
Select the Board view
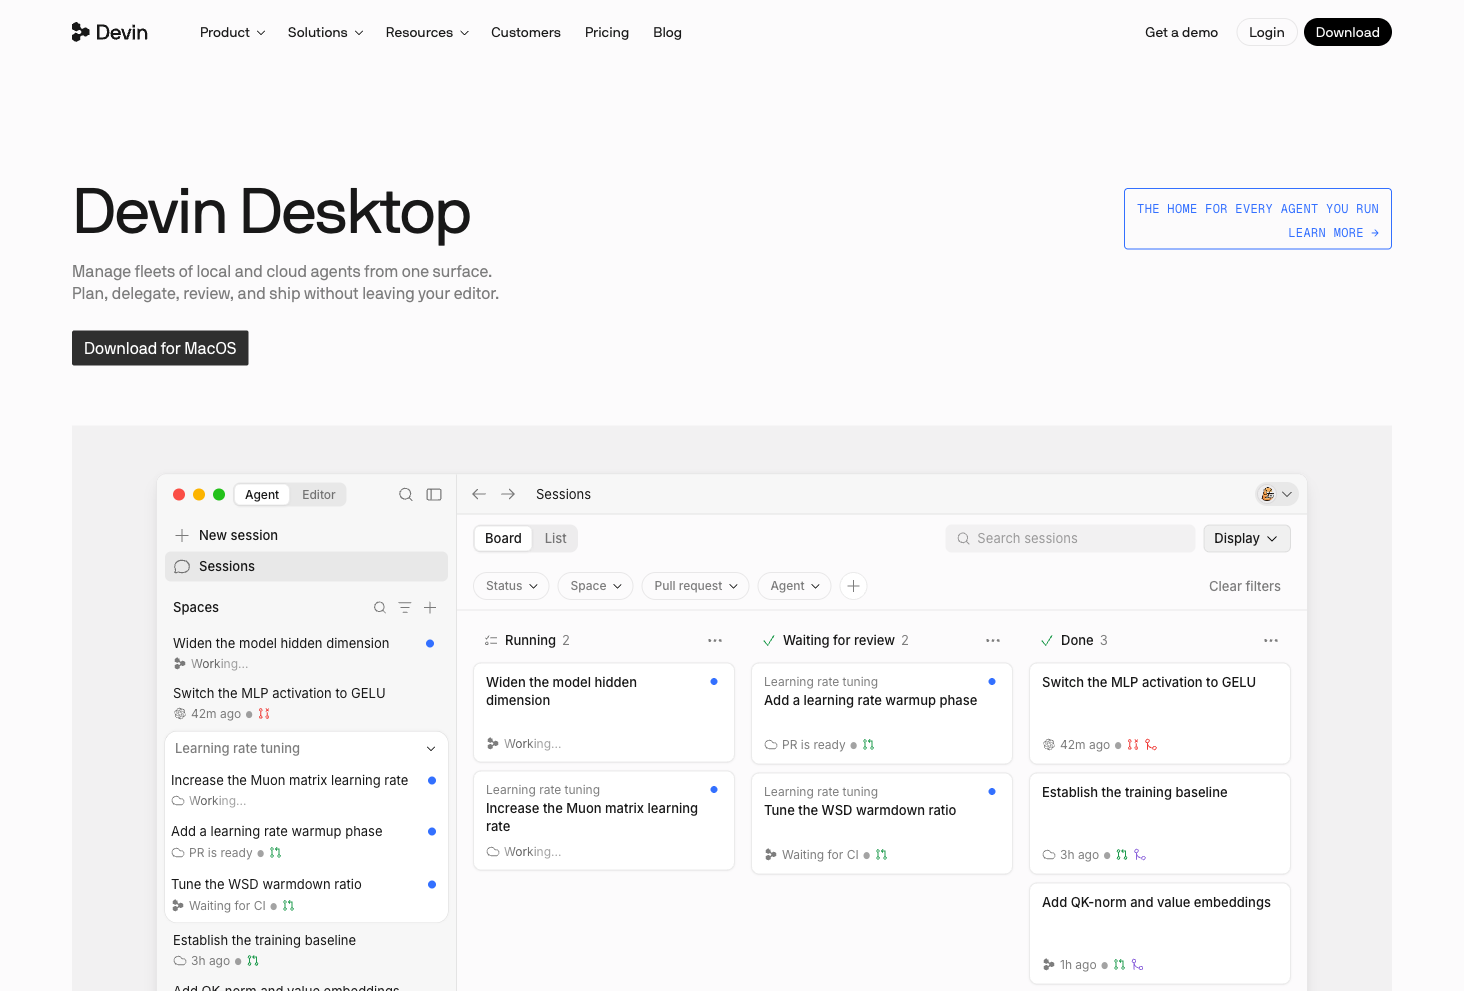503,538
